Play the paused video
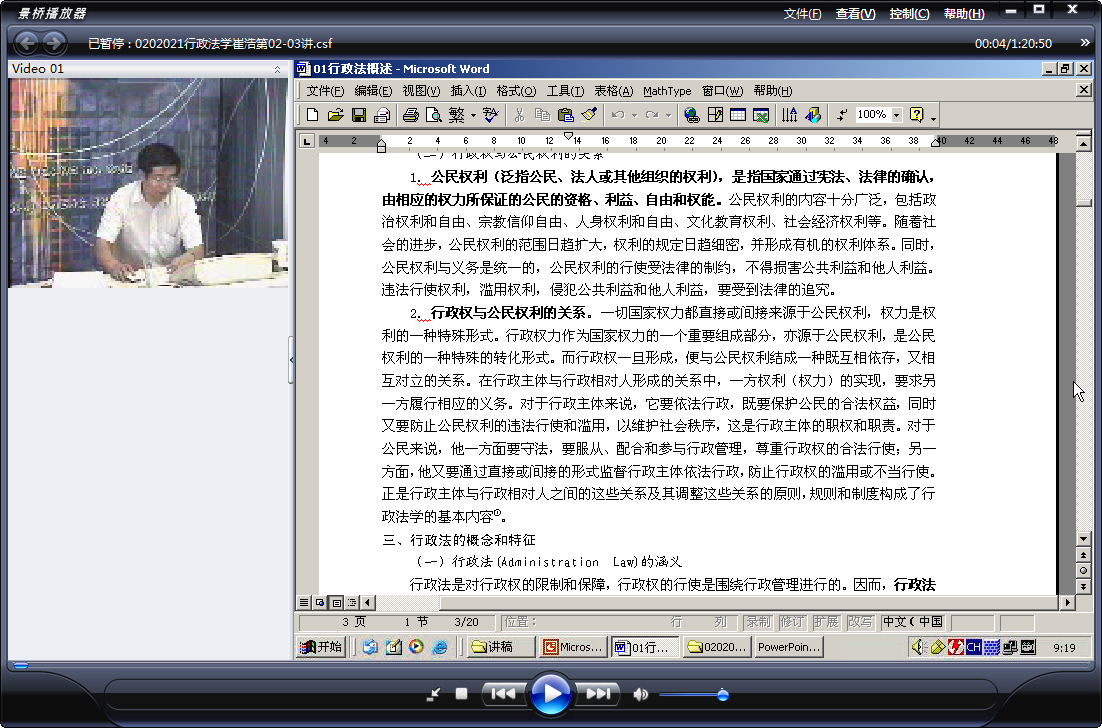 coord(550,694)
